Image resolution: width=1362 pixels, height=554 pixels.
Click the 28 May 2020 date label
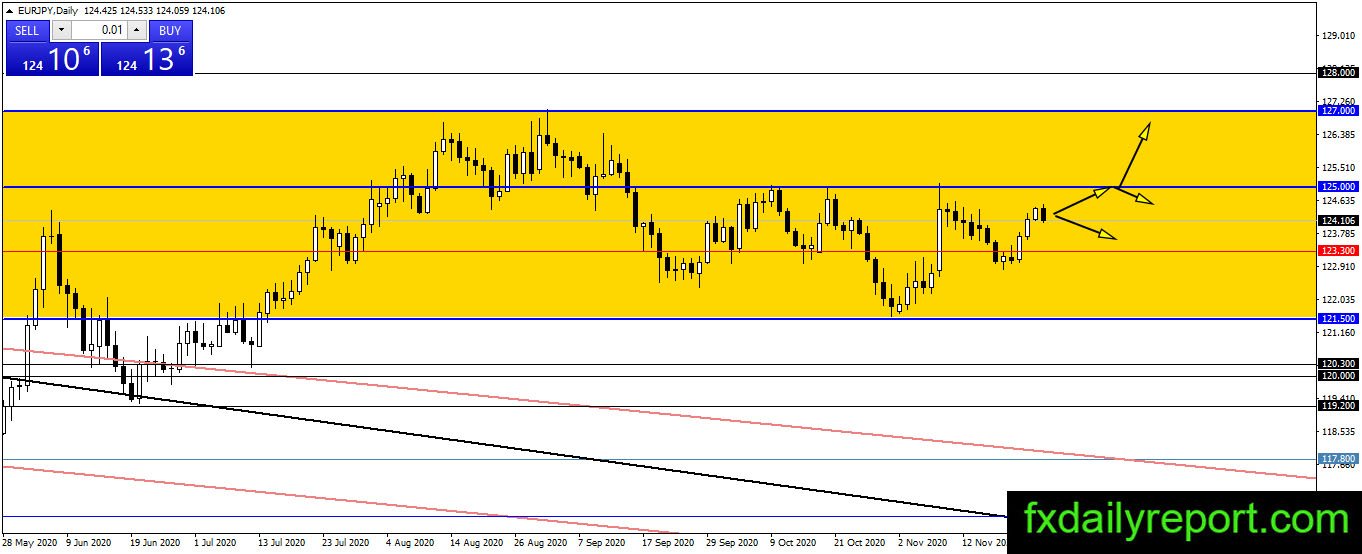pos(28,544)
